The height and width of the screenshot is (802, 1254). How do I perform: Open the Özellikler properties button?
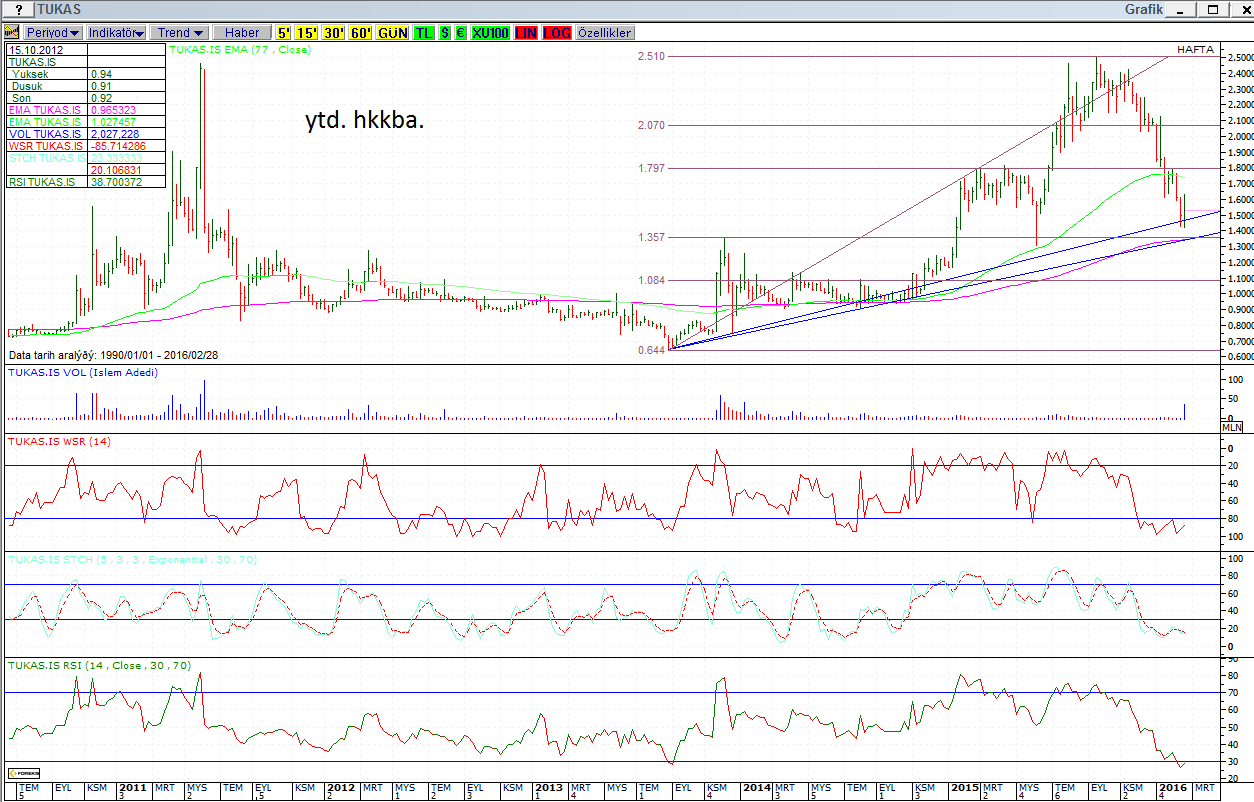coord(605,33)
